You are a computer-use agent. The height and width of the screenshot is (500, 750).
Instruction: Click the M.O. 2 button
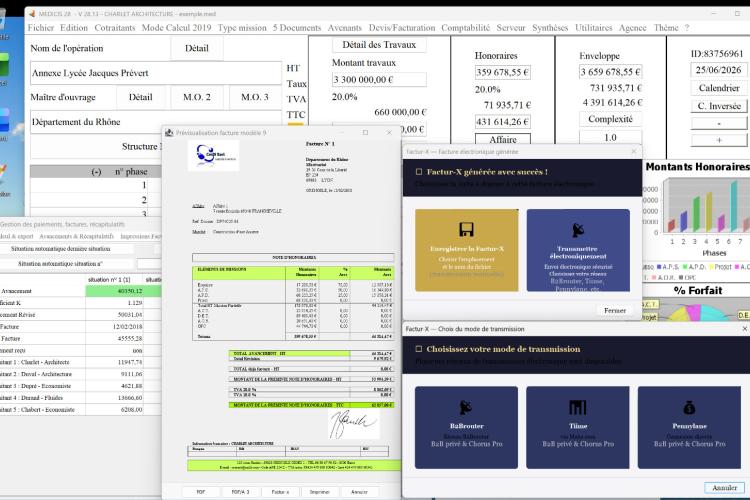[197, 97]
